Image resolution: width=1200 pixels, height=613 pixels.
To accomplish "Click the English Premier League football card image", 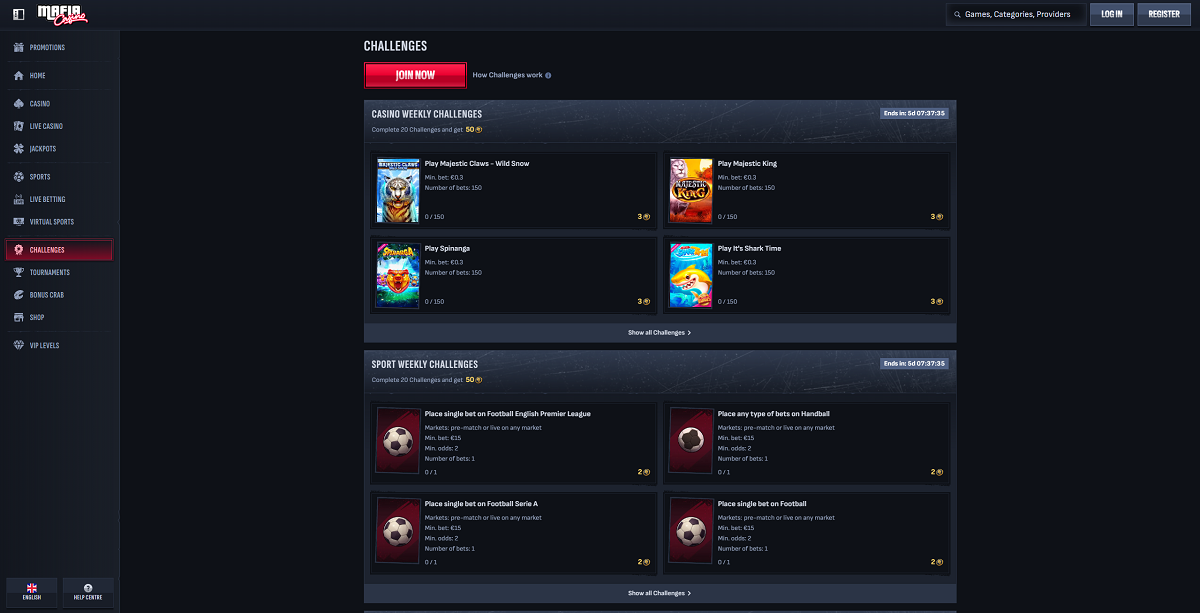I will pyautogui.click(x=398, y=442).
